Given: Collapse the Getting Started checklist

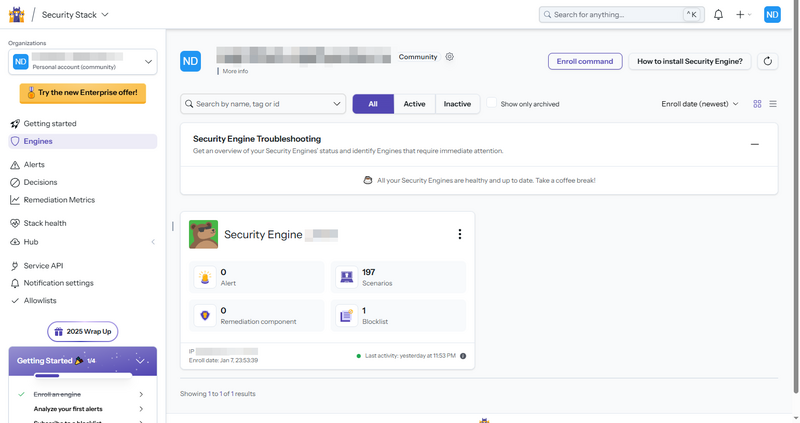Looking at the screenshot, I should tap(140, 361).
